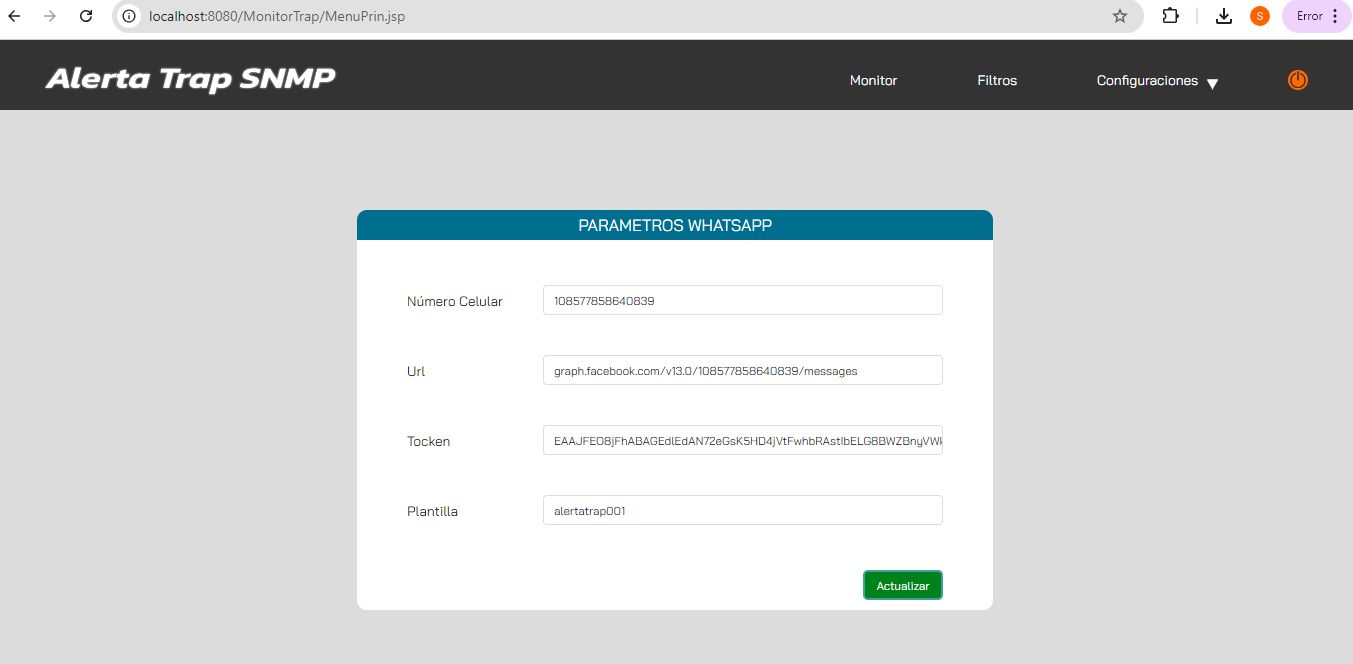
Task: Click into the Url text field
Action: tap(742, 370)
